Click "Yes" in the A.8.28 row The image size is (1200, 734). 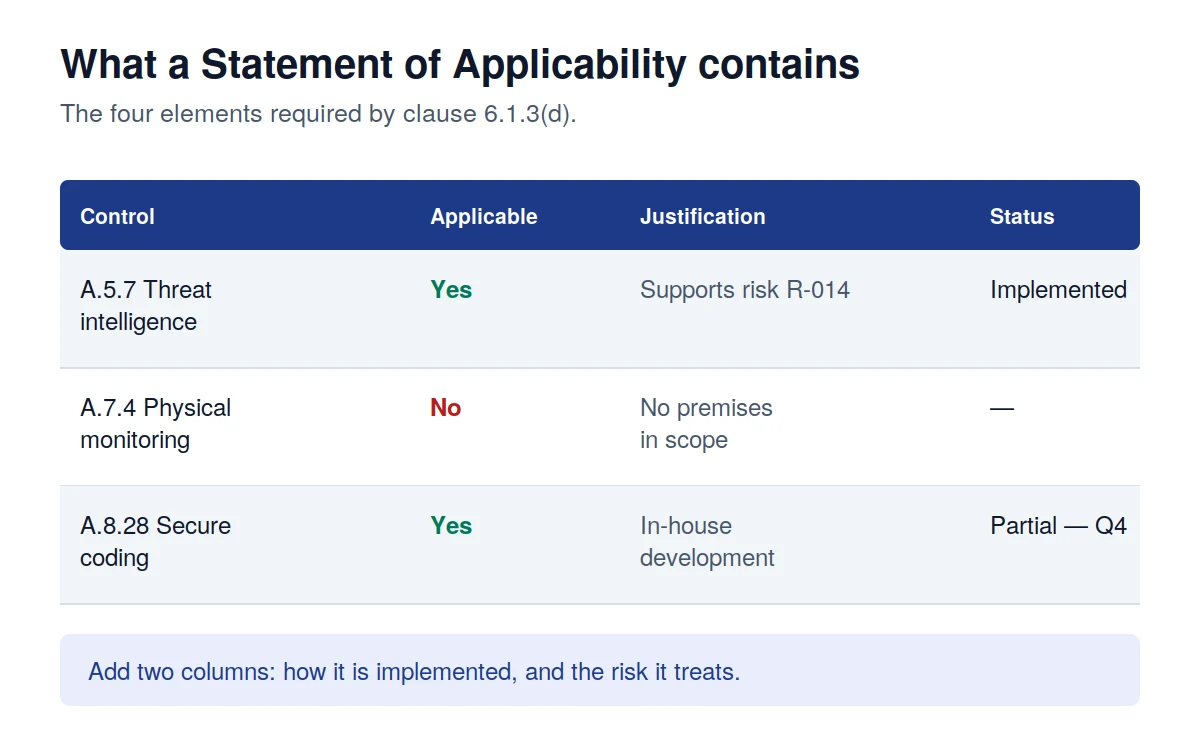click(x=451, y=526)
